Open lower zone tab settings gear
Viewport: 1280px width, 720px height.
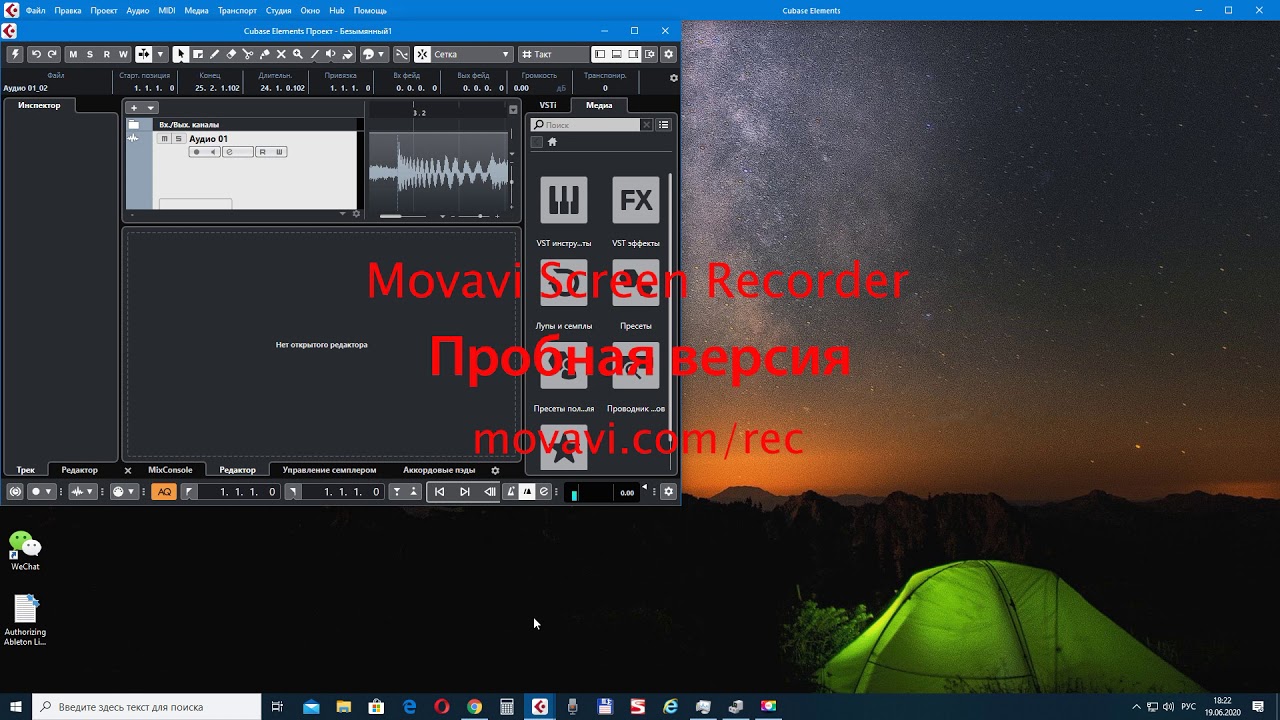[494, 470]
